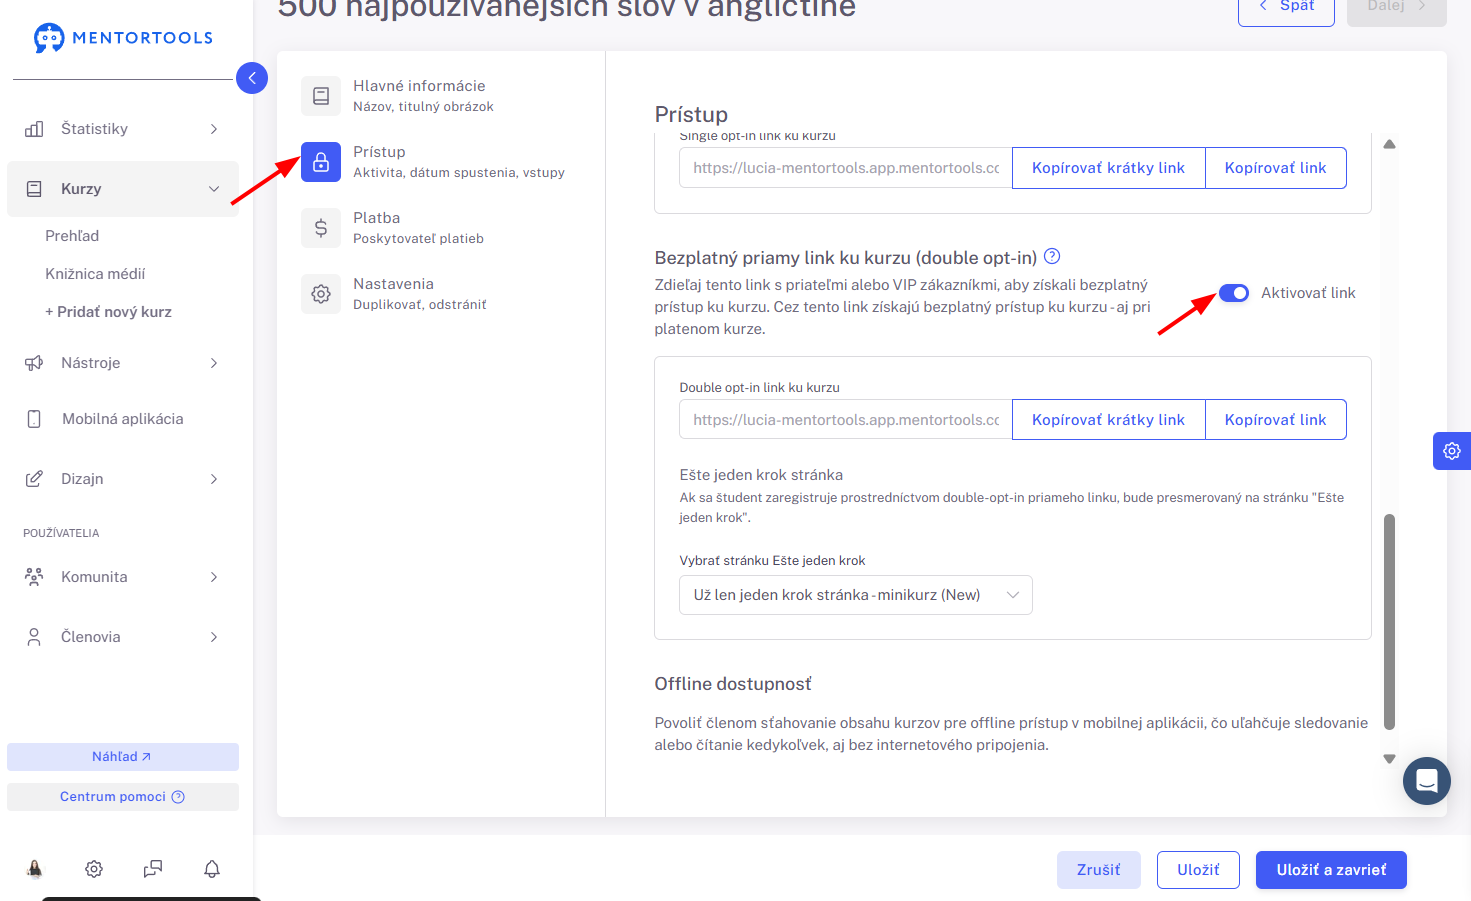Open the chat support bubble

point(1427,781)
